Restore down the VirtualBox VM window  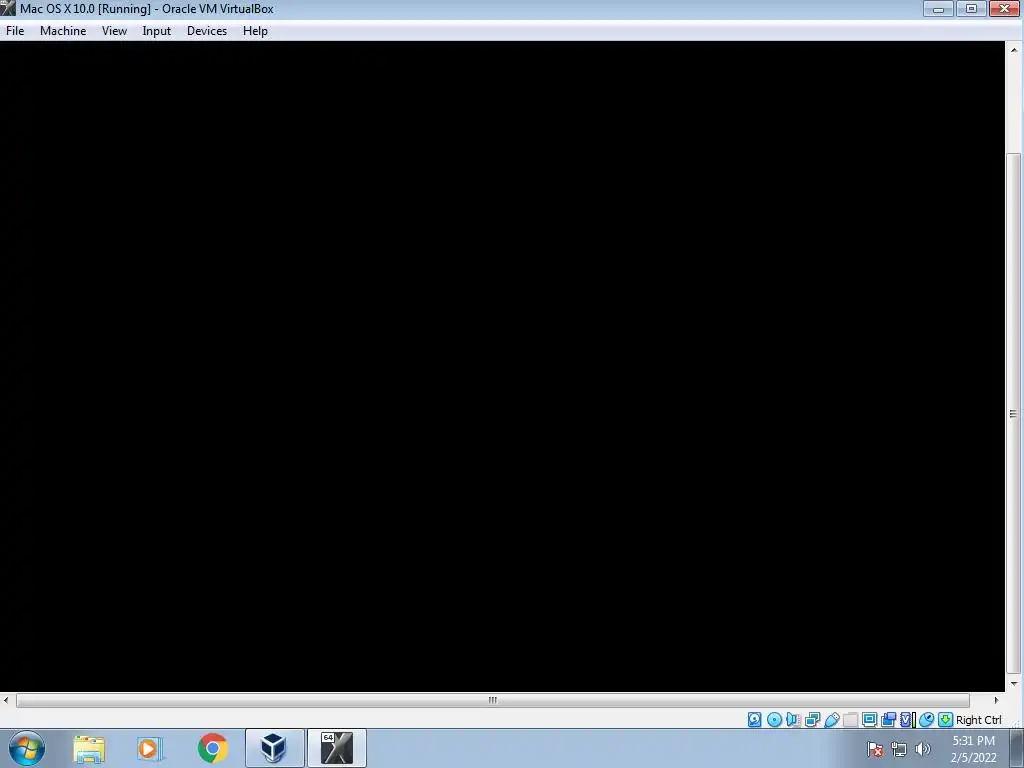tap(971, 8)
